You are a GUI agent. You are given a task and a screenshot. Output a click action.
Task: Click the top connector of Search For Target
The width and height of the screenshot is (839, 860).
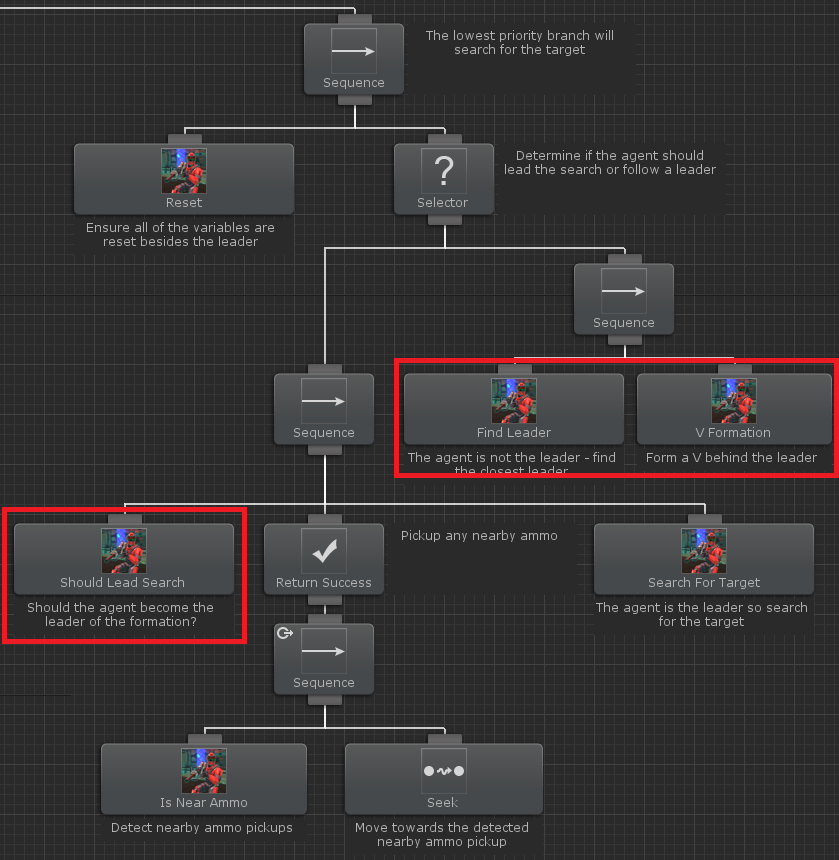pos(705,519)
